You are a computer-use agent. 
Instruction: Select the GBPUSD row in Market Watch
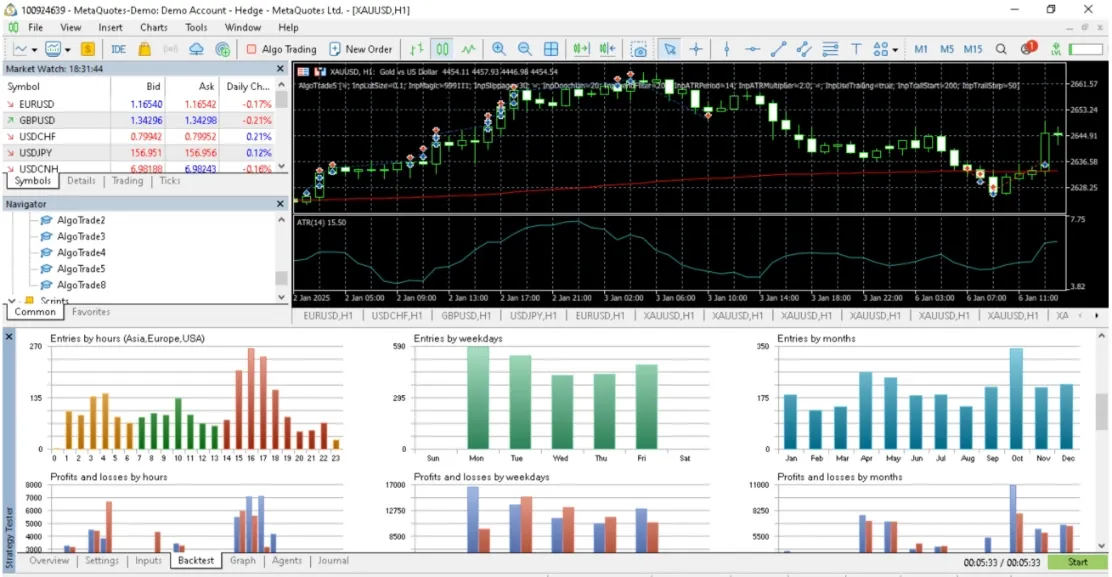click(x=140, y=121)
